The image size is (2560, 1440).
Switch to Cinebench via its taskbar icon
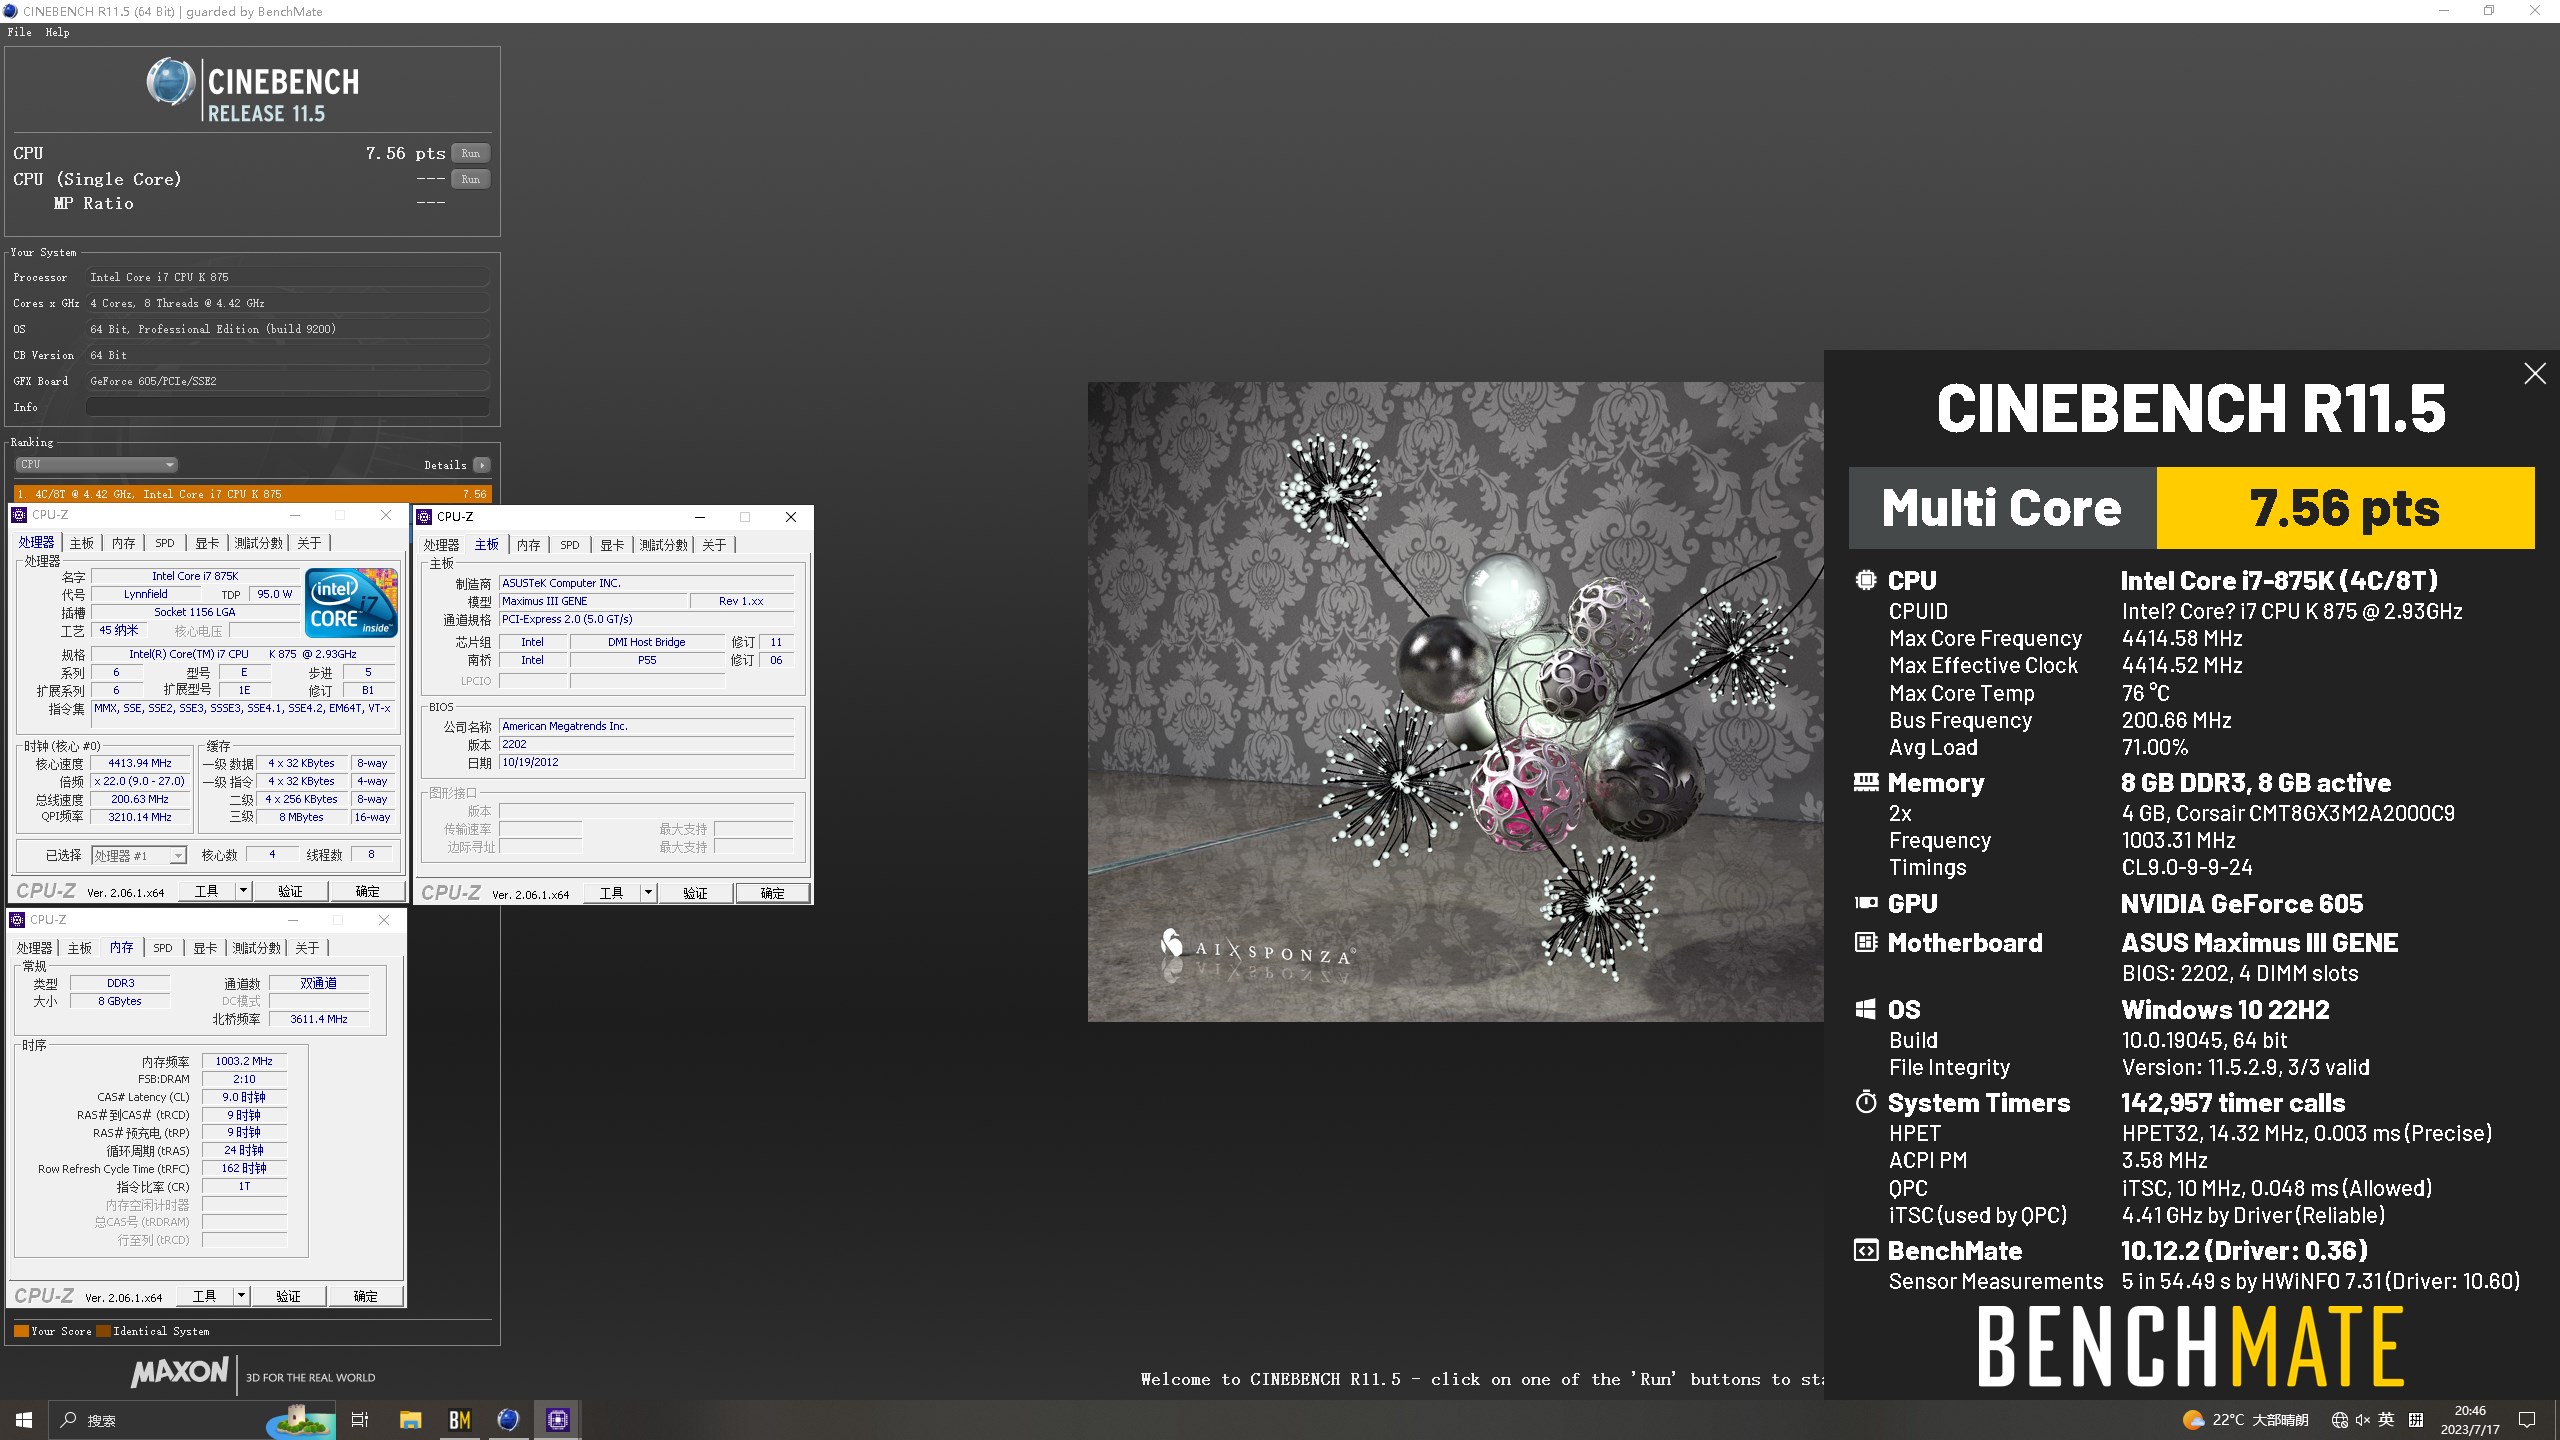[x=508, y=1420]
